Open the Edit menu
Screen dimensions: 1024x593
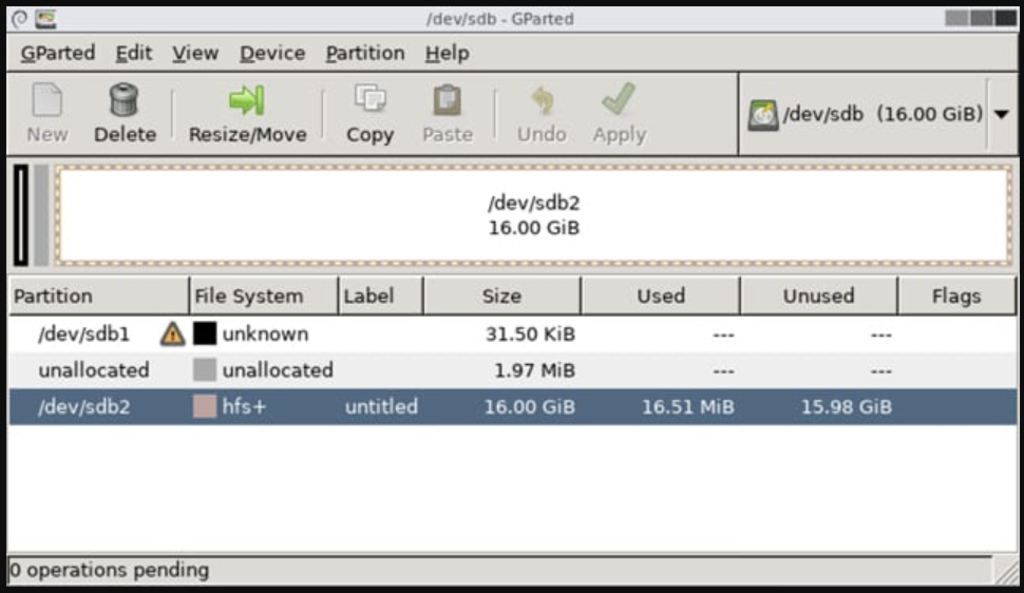134,53
